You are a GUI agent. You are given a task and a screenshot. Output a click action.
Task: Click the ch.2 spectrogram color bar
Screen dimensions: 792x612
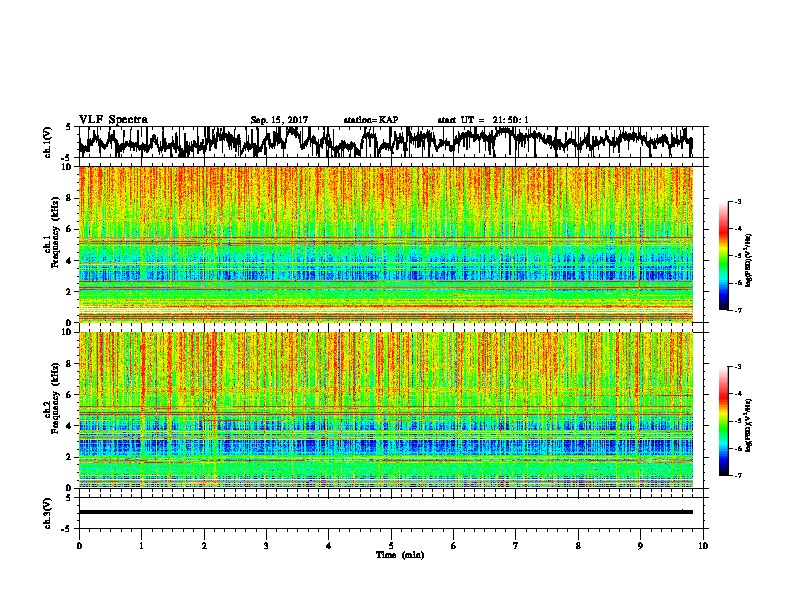[x=723, y=421]
